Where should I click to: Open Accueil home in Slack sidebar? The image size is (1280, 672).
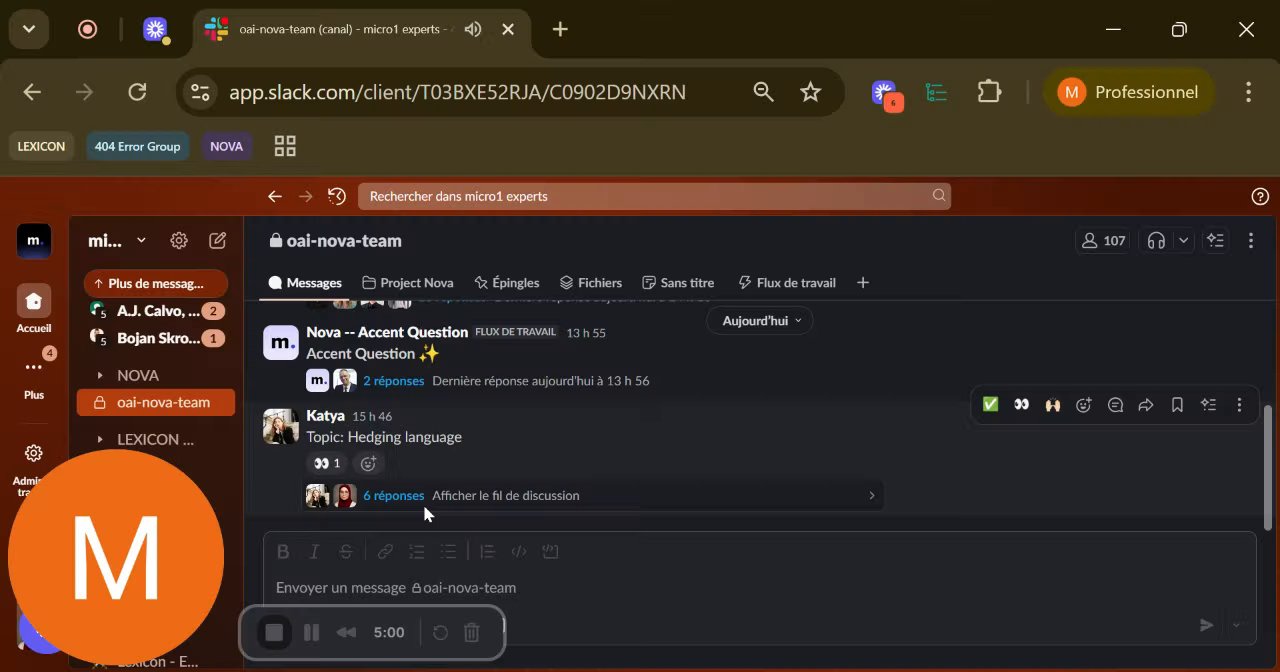point(34,309)
